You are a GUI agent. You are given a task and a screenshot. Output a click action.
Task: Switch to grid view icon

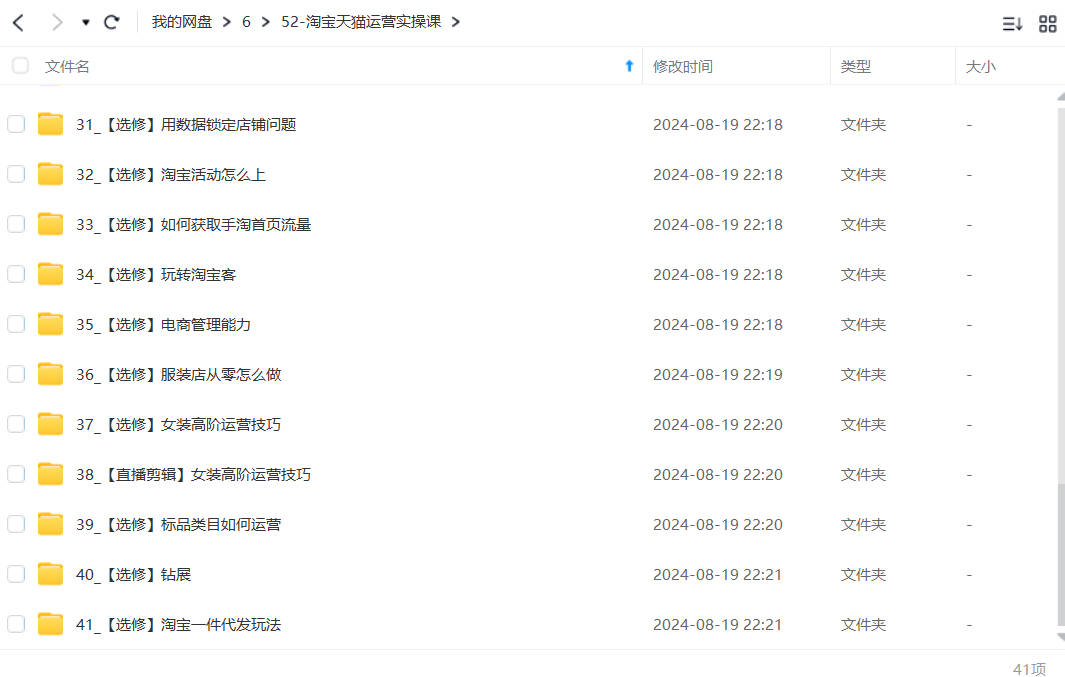tap(1047, 24)
